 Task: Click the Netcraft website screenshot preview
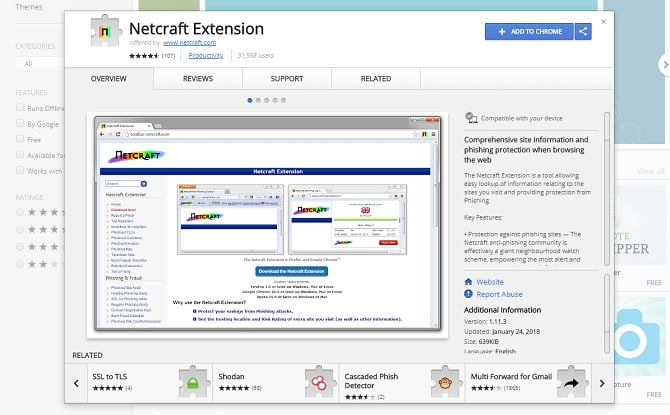[267, 224]
